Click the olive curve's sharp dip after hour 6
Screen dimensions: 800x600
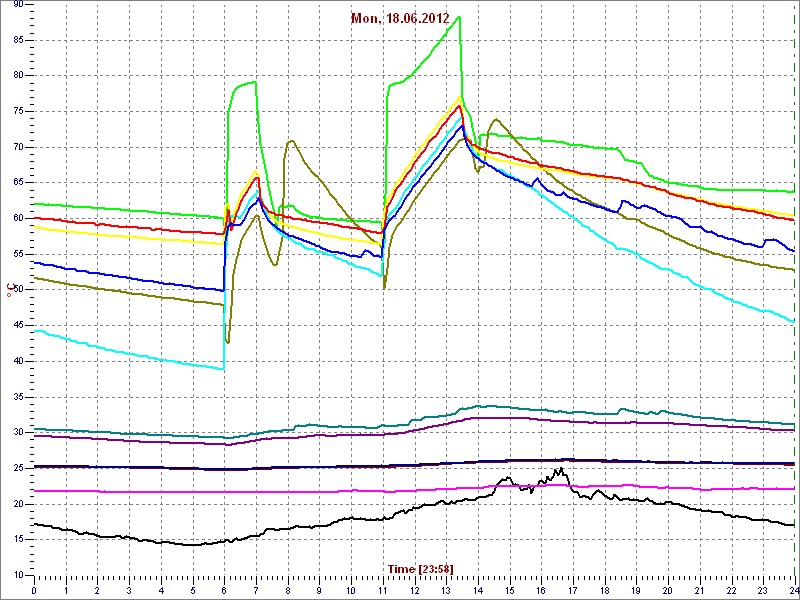pos(228,342)
